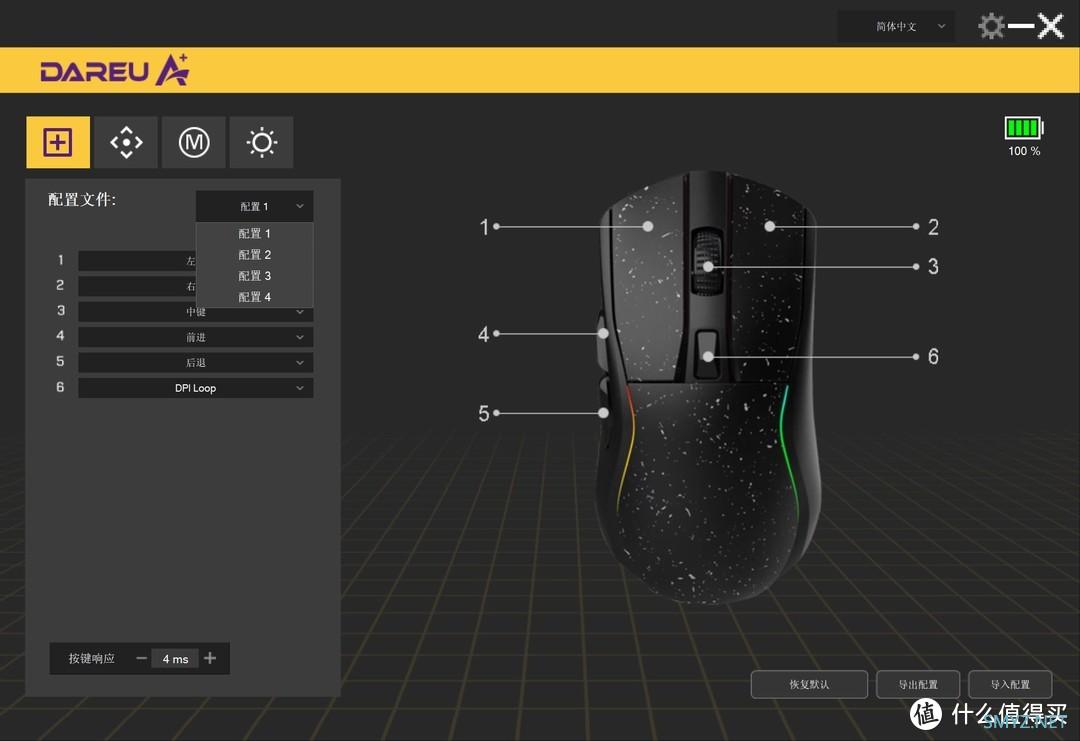Open the button assignment tab

pyautogui.click(x=58, y=143)
